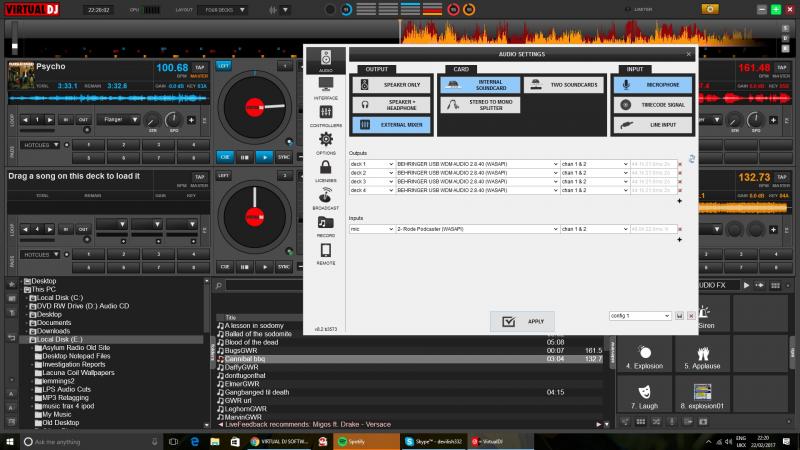The image size is (800, 450).
Task: Refresh the audio outputs list
Action: (x=692, y=159)
